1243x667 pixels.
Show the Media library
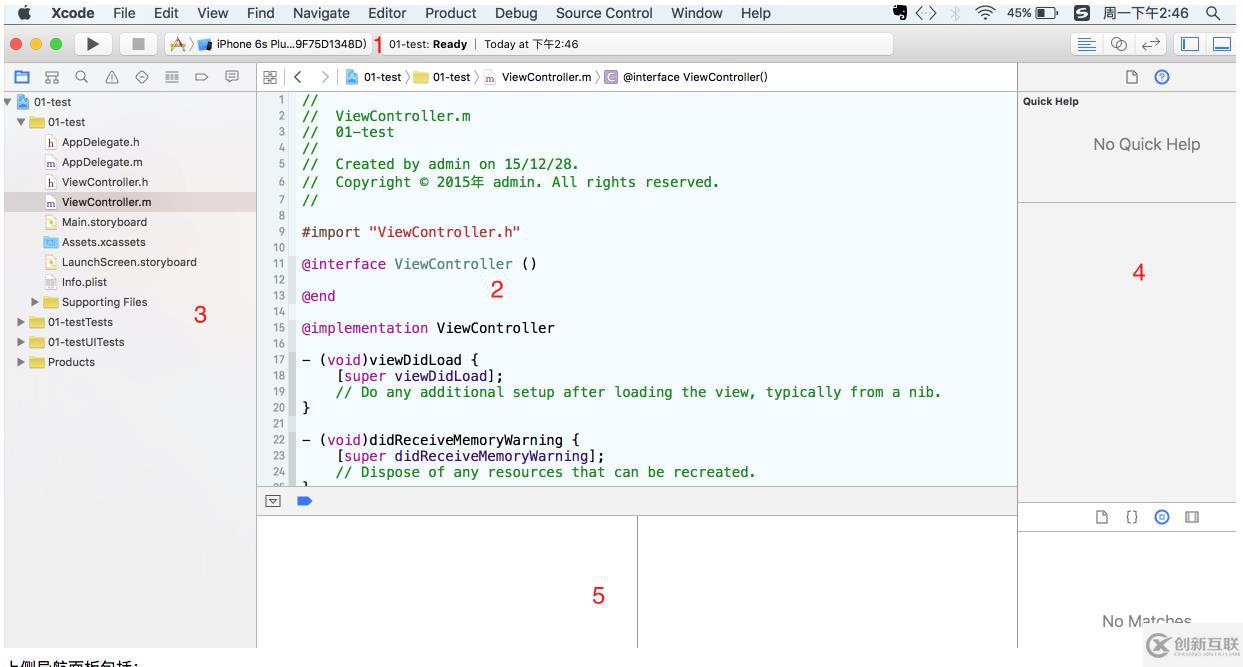(x=1191, y=517)
